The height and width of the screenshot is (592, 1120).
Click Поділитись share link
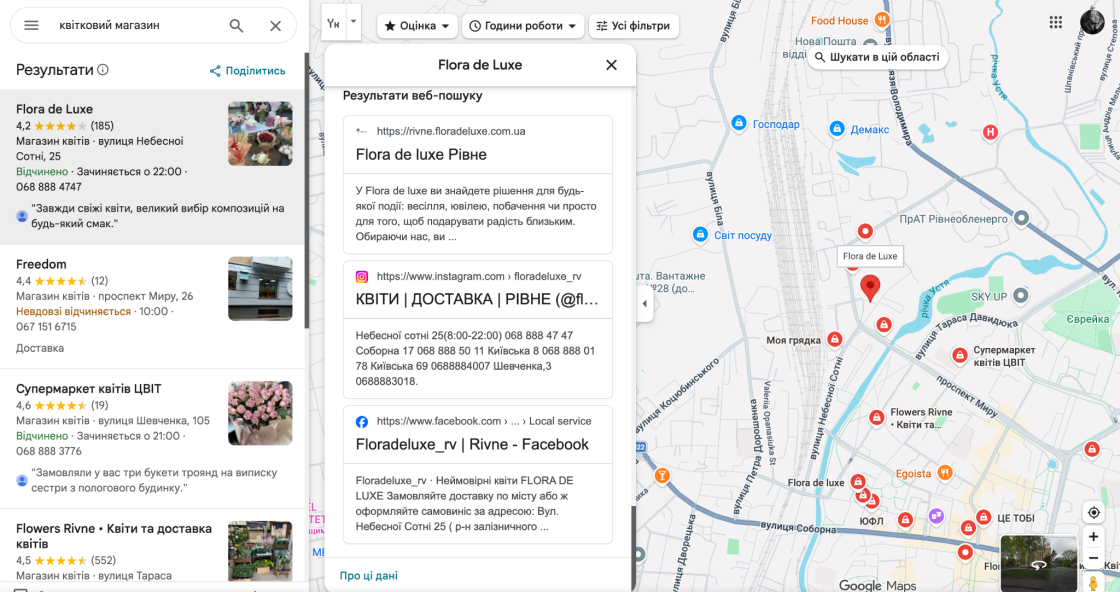[x=247, y=71]
